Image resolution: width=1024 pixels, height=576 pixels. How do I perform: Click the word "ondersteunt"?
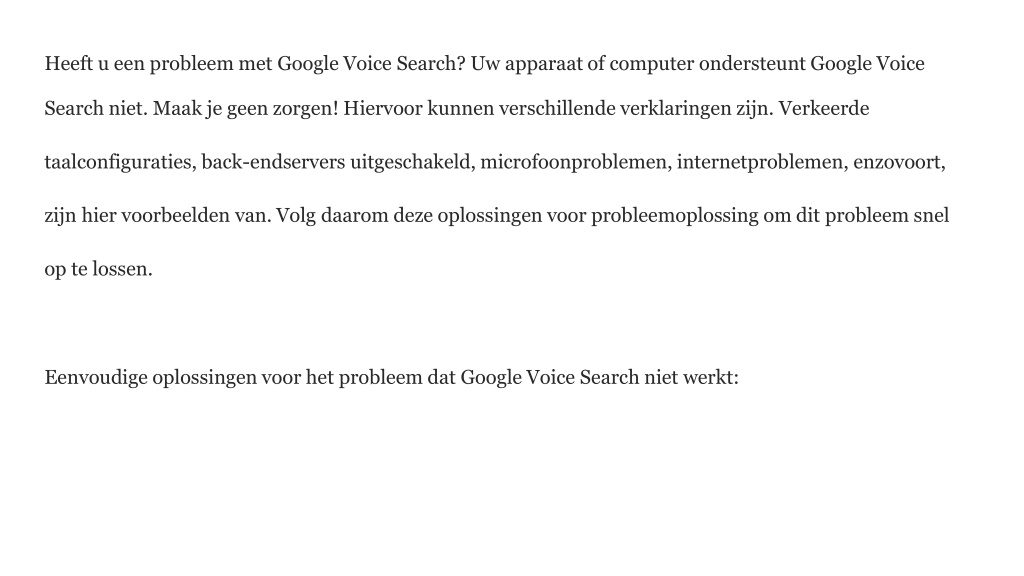(752, 63)
